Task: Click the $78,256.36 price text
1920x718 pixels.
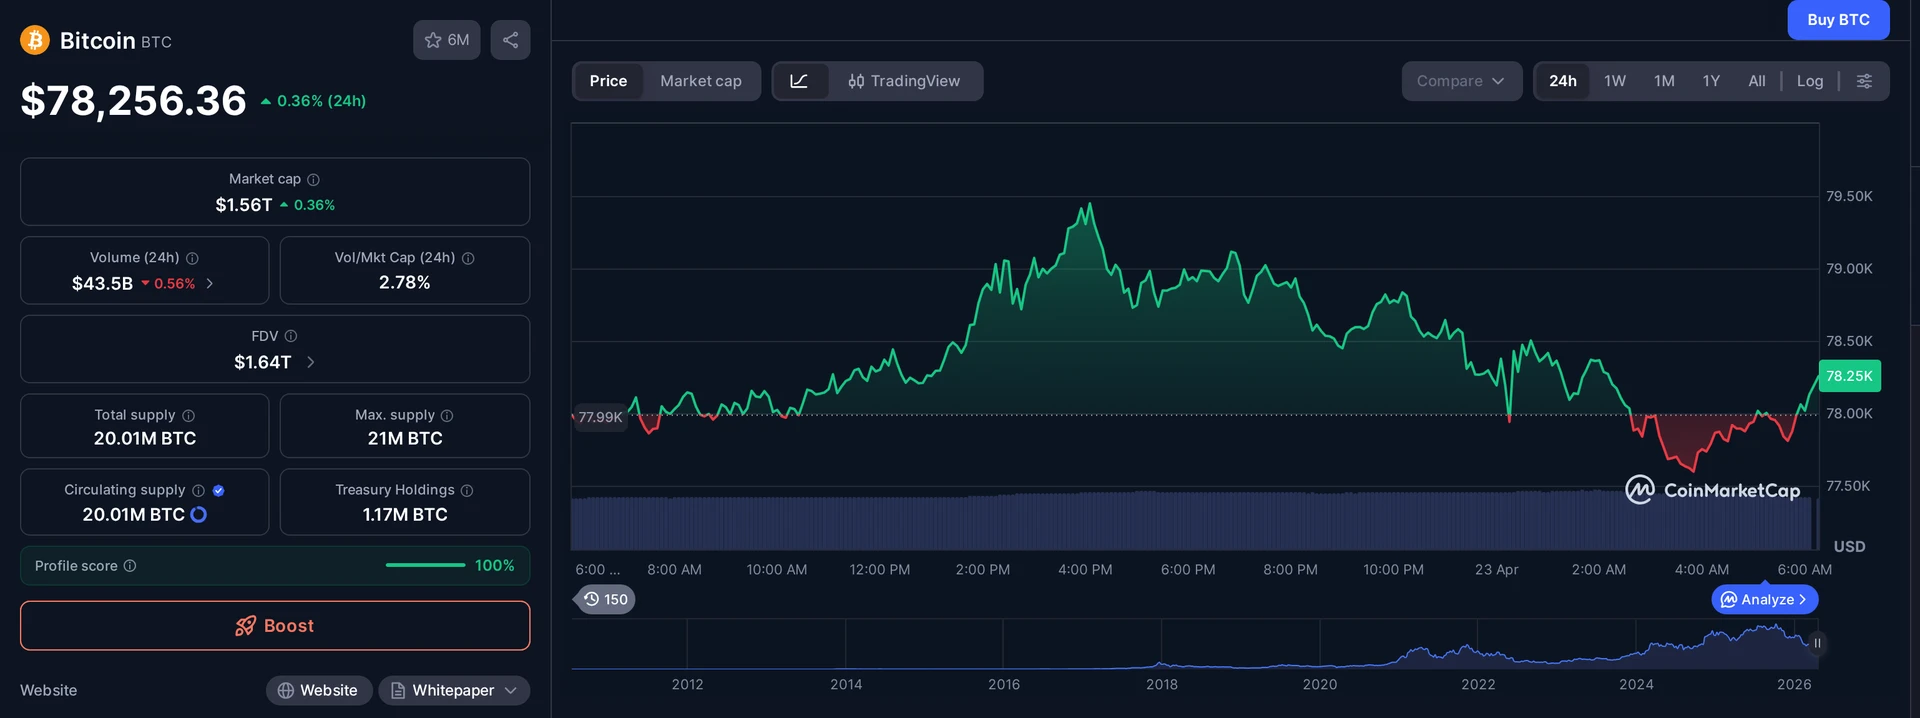Action: (x=134, y=100)
